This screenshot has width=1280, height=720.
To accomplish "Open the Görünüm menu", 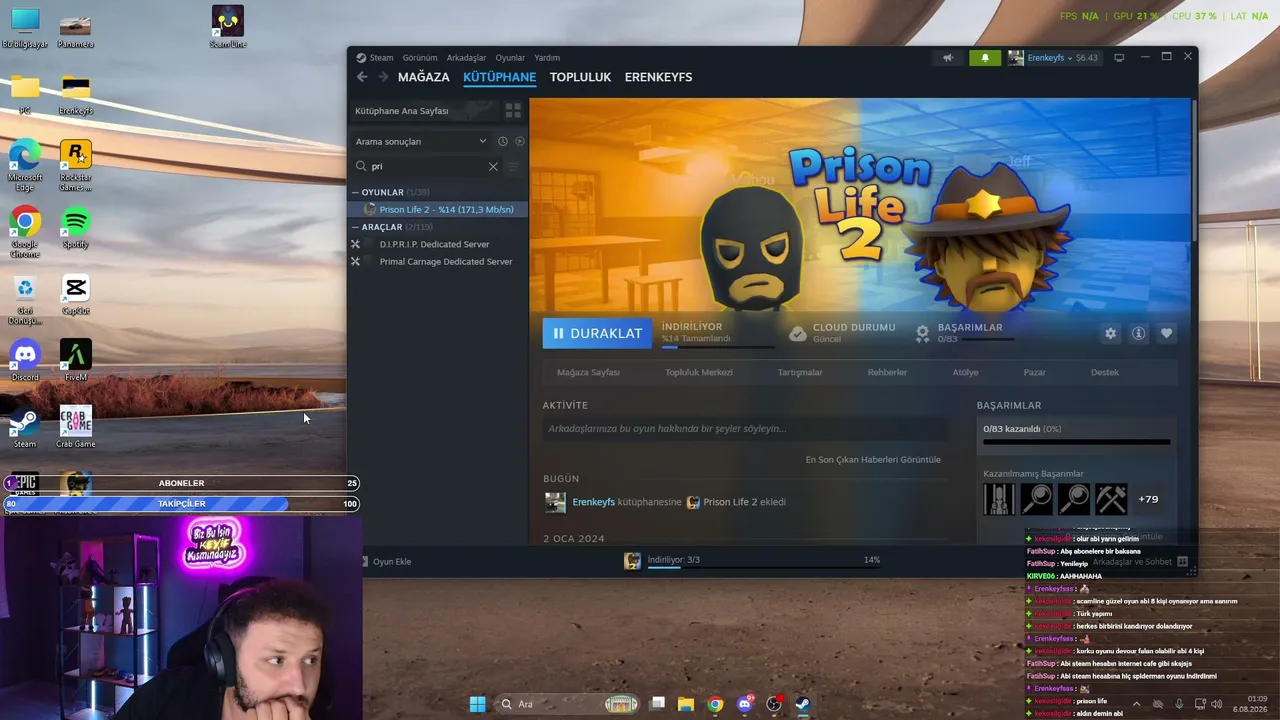I will coord(420,58).
